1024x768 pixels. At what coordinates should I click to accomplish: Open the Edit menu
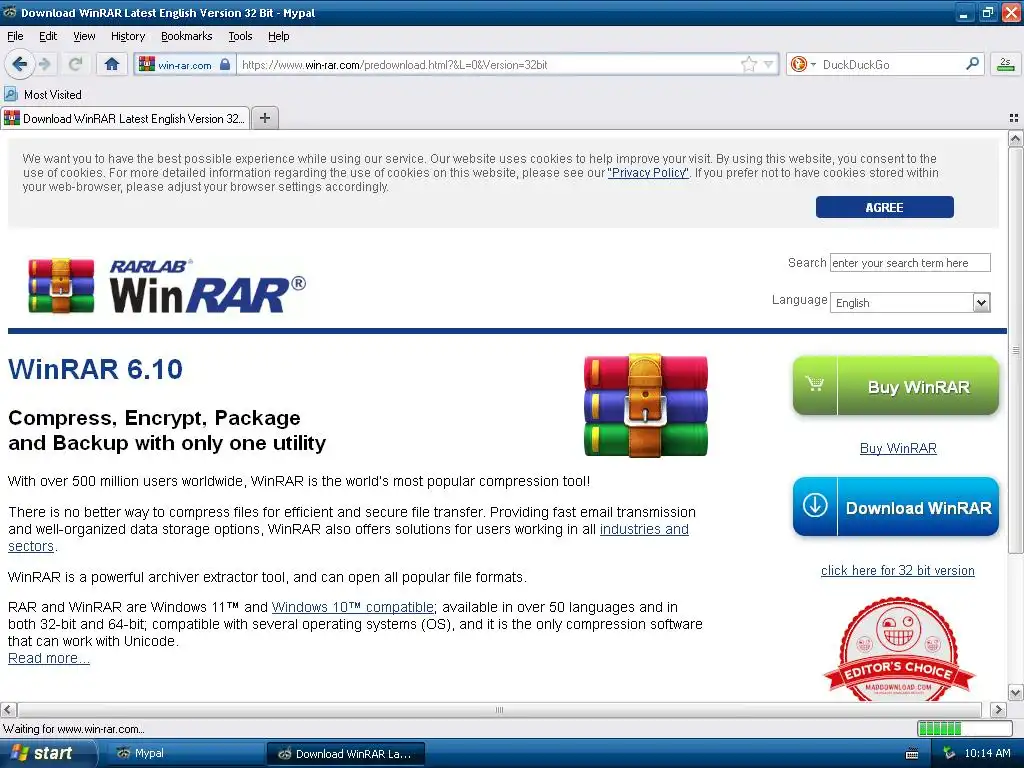(x=48, y=36)
